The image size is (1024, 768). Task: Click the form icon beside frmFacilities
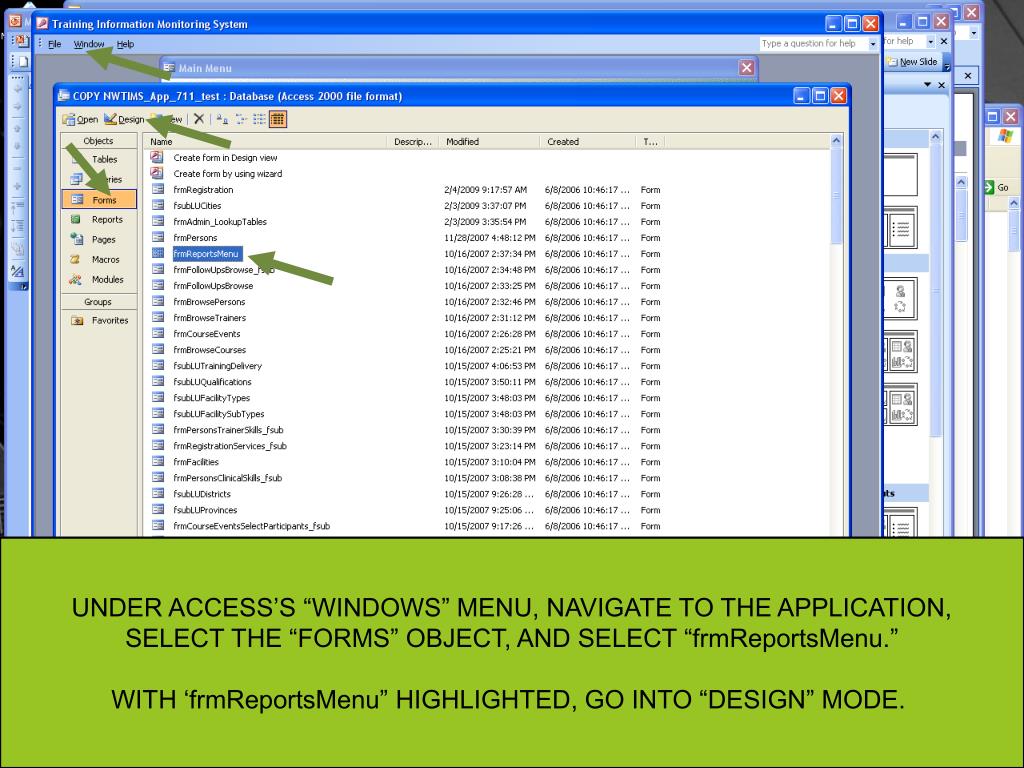(x=157, y=461)
